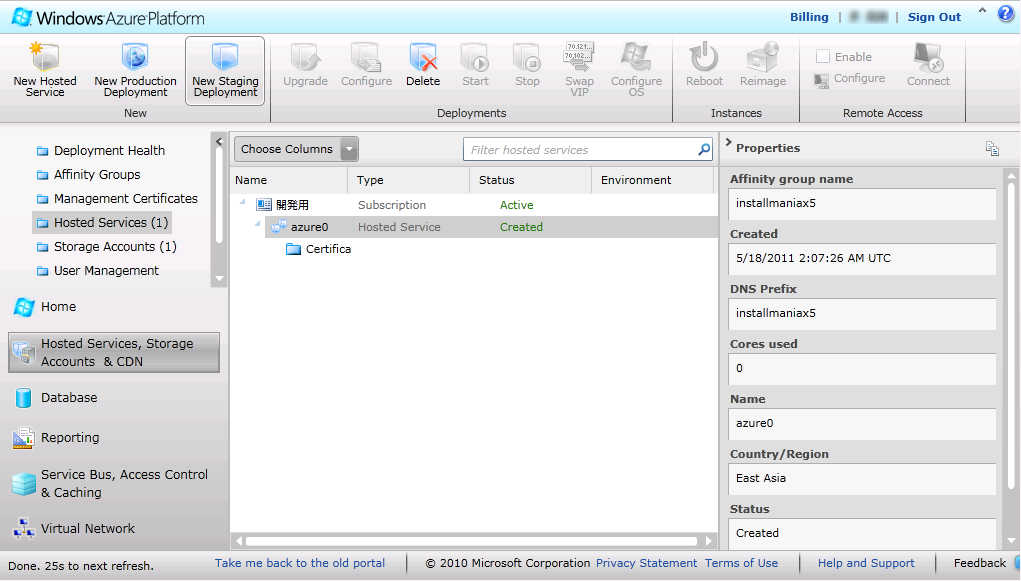
Task: Open the Terms of Use link
Action: tap(742, 563)
